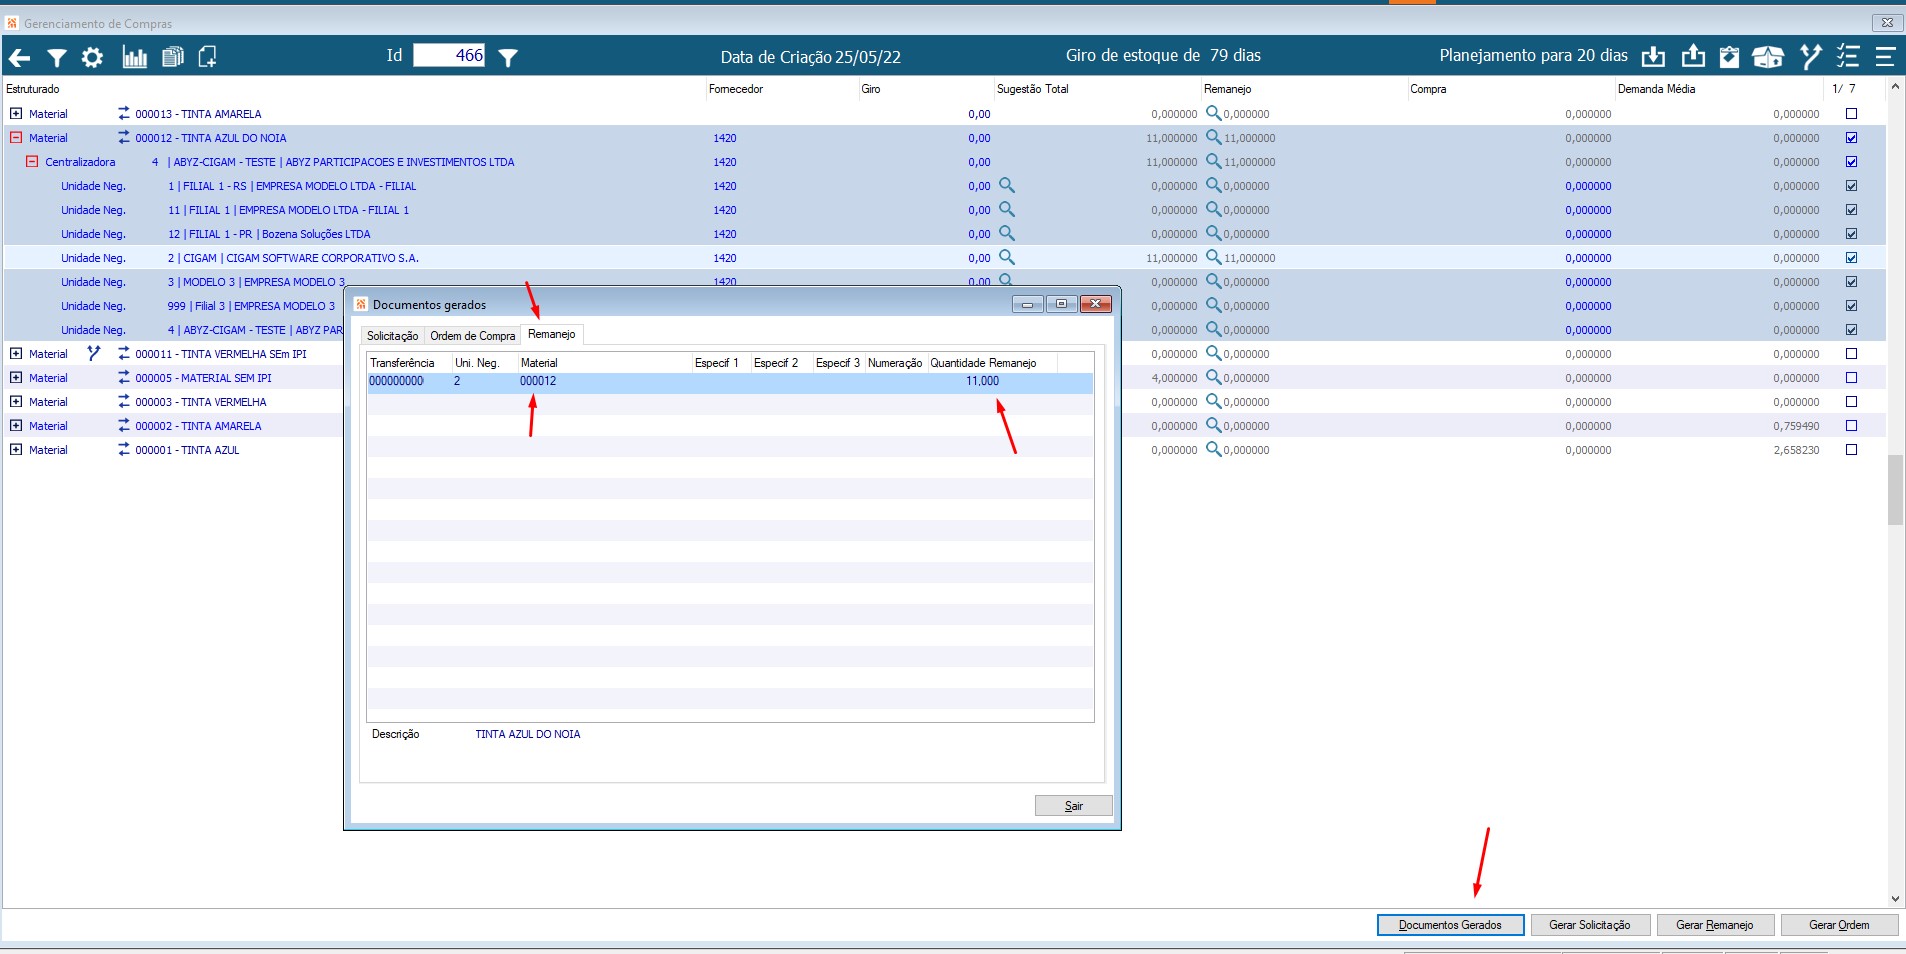Screen dimensions: 1906x954
Task: Click the Sair button in dialog
Action: [x=1073, y=806]
